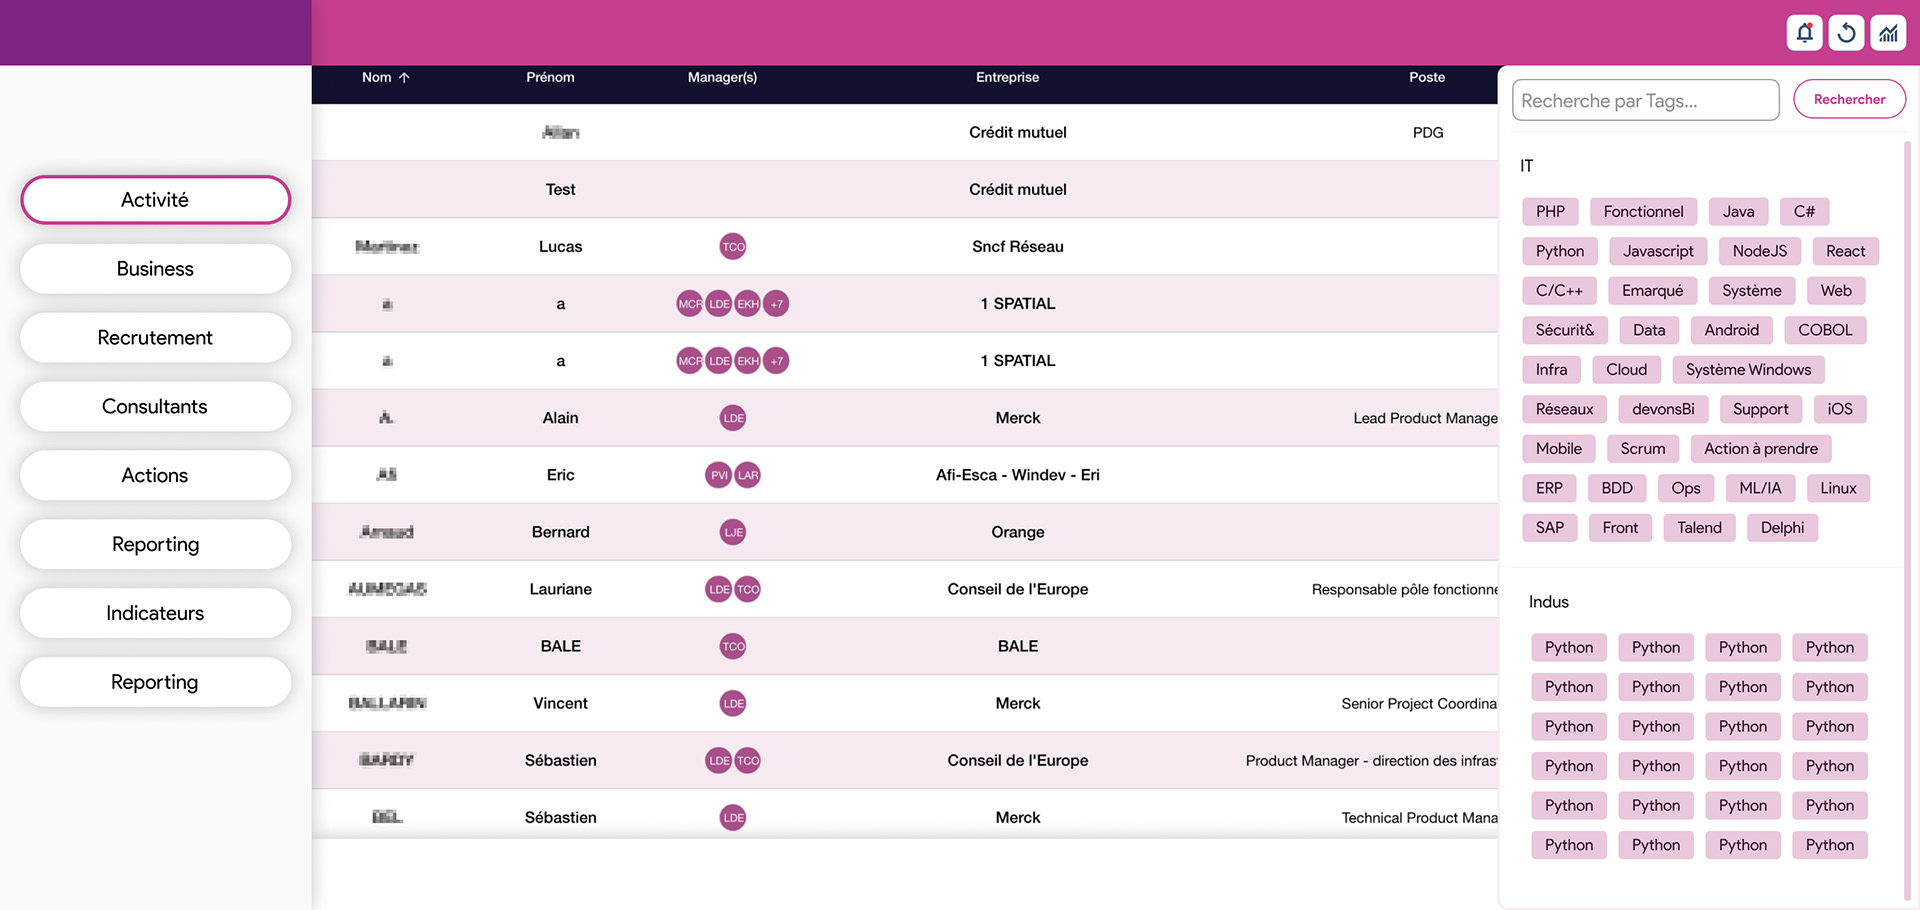Click the PVI manager badge for Eric
Screen dimensions: 1920x910
point(719,475)
